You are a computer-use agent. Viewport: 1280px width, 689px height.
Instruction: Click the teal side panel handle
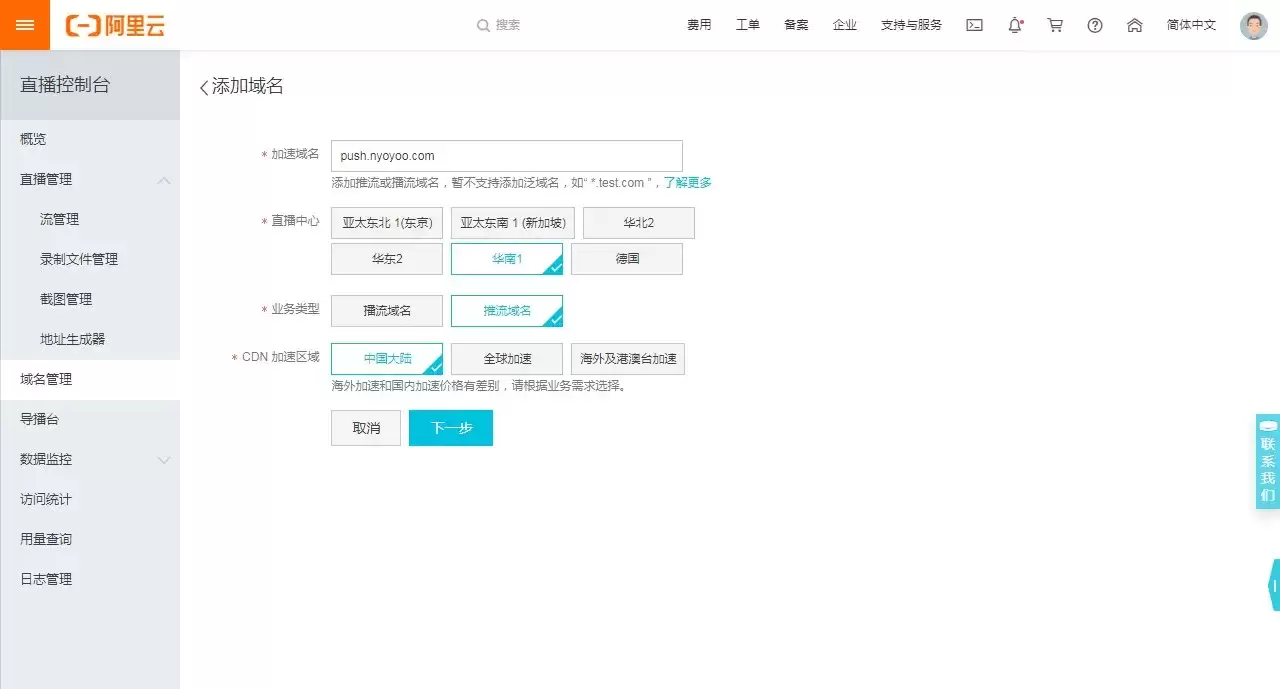pos(1274,585)
